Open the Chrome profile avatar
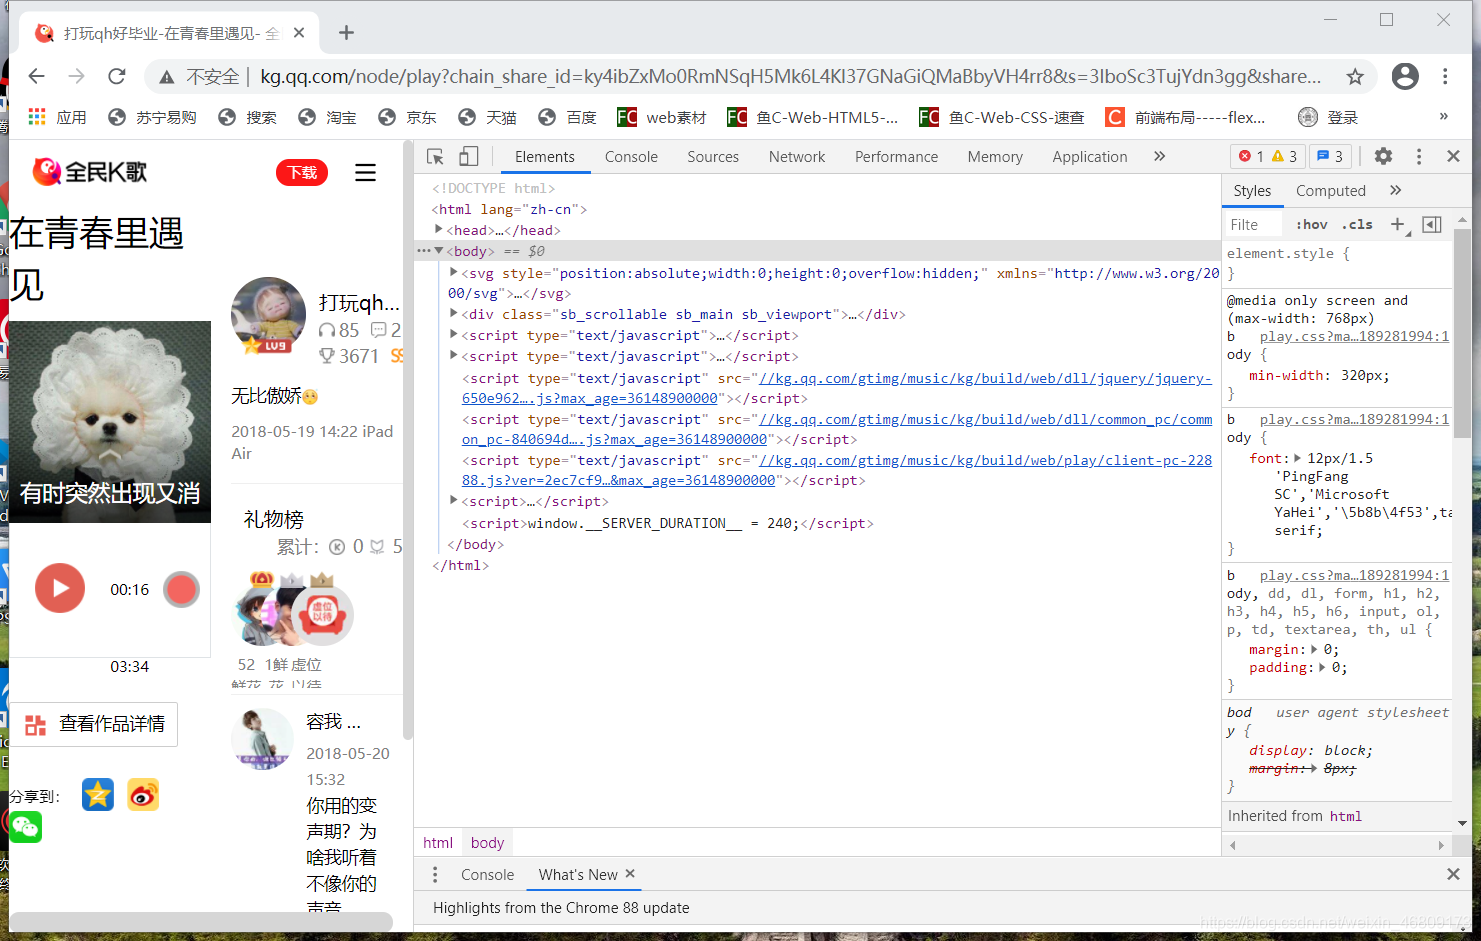The image size is (1481, 941). click(1405, 76)
